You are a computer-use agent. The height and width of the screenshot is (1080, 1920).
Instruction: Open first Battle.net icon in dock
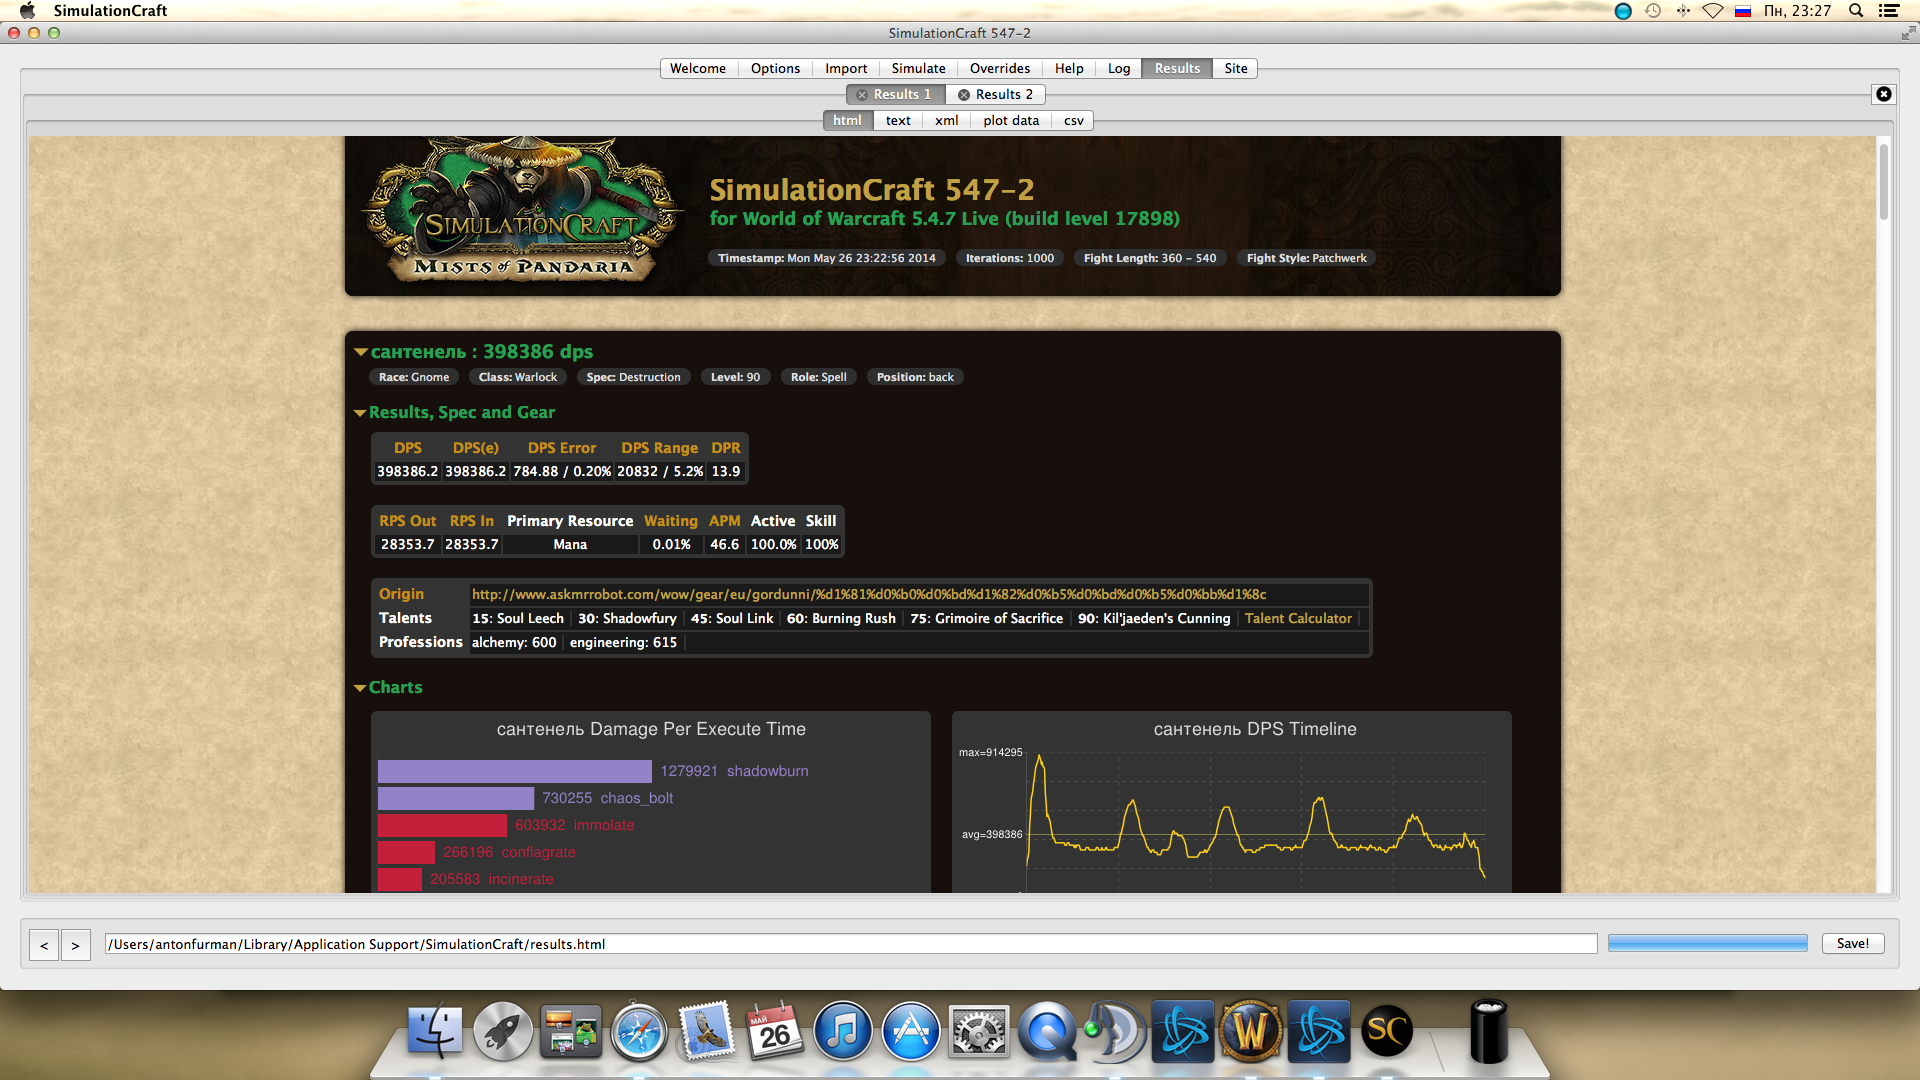[x=1183, y=1031]
